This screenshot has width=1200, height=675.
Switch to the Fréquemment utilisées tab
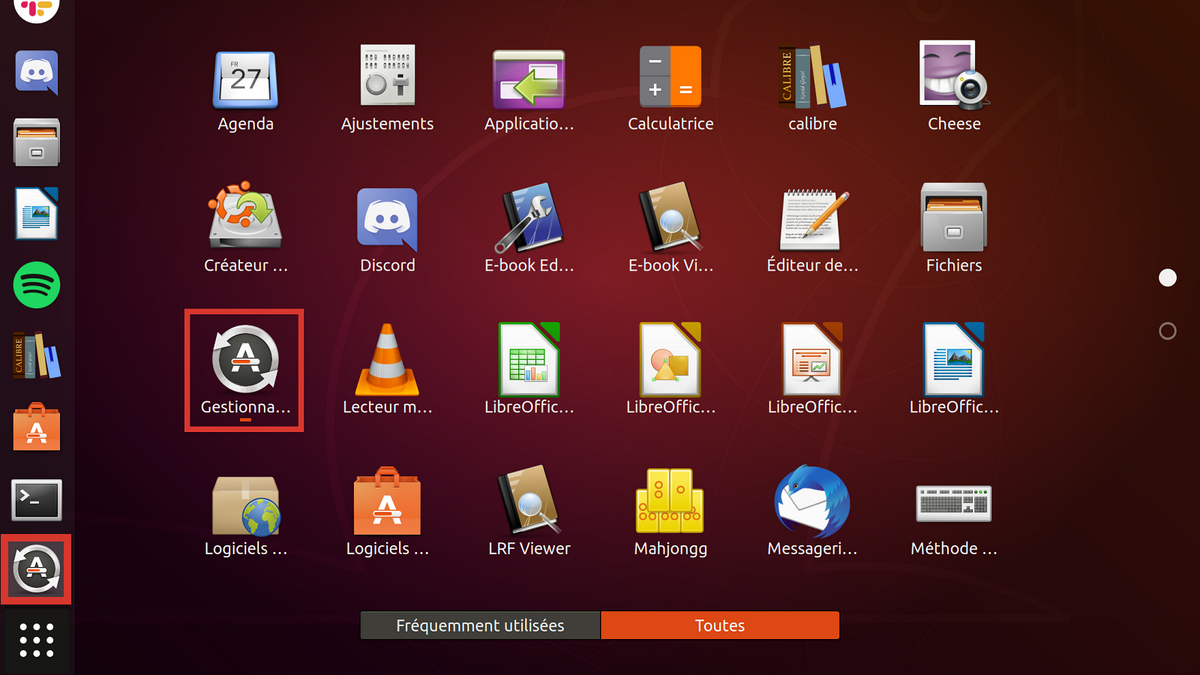480,625
